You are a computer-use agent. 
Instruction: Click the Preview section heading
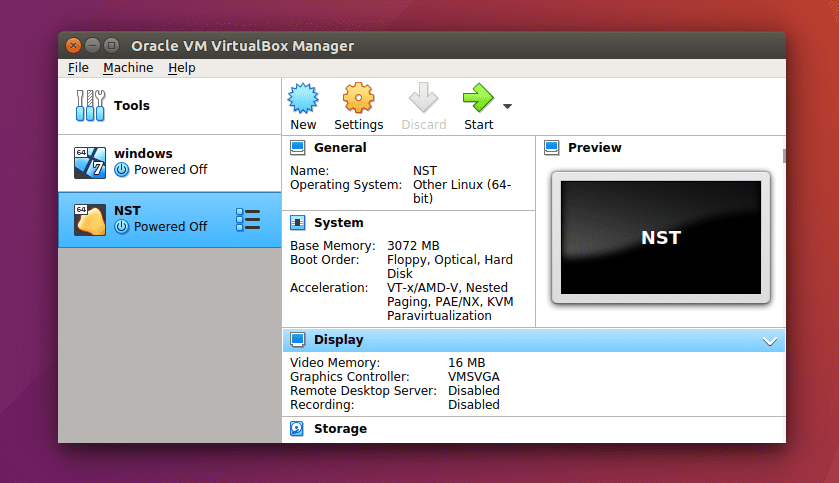pos(594,148)
